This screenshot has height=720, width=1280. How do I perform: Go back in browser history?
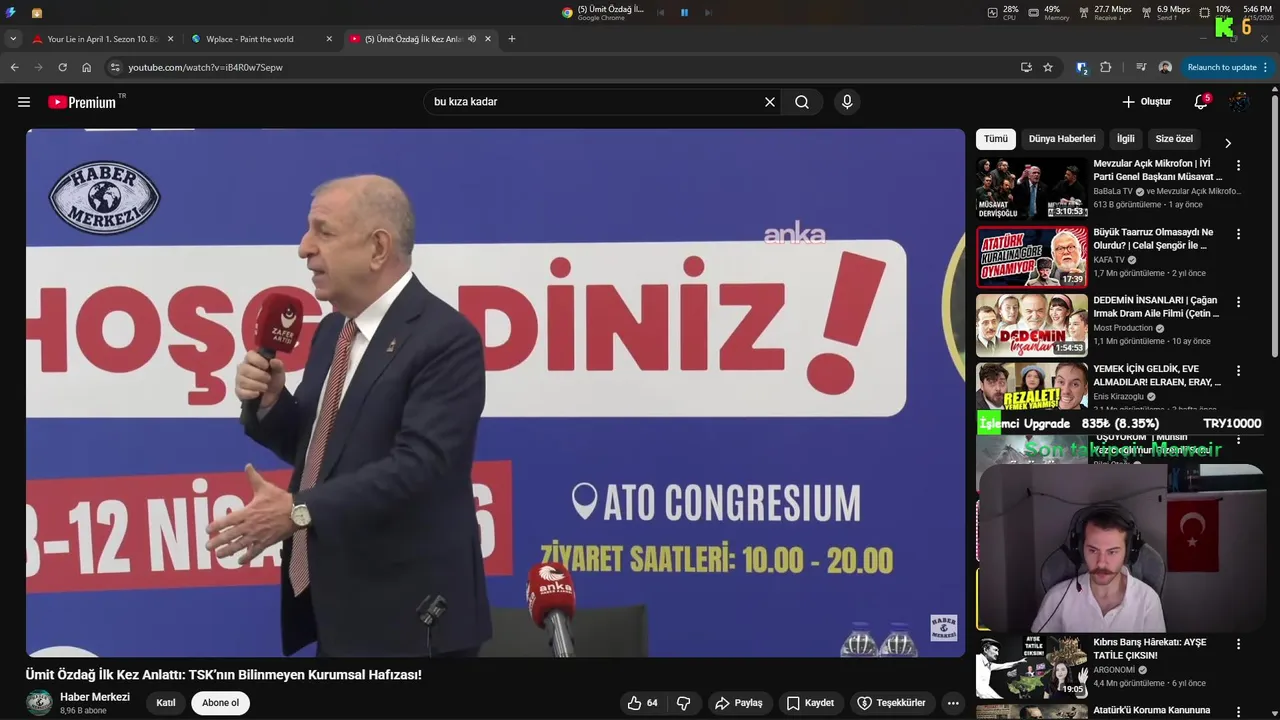pos(14,67)
